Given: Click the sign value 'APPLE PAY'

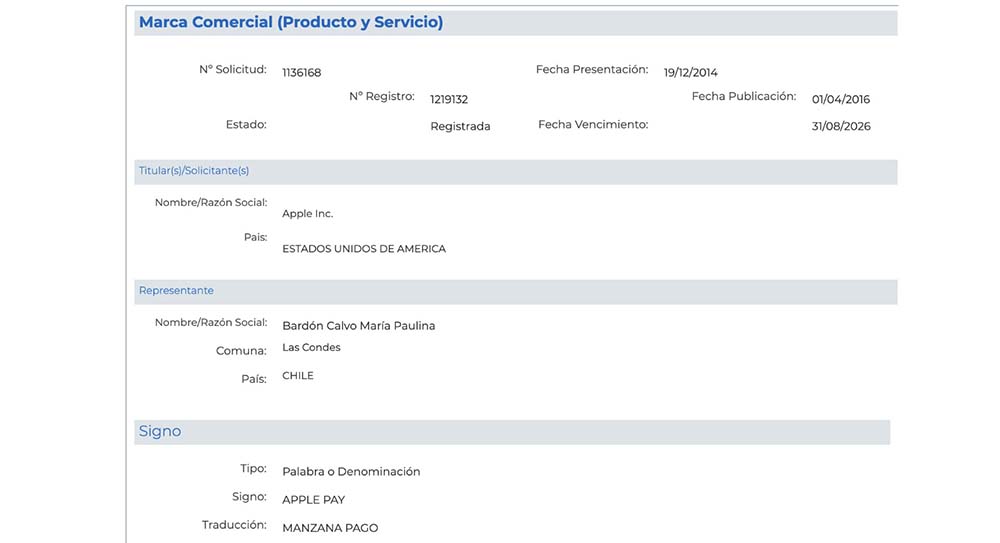Looking at the screenshot, I should coord(314,500).
